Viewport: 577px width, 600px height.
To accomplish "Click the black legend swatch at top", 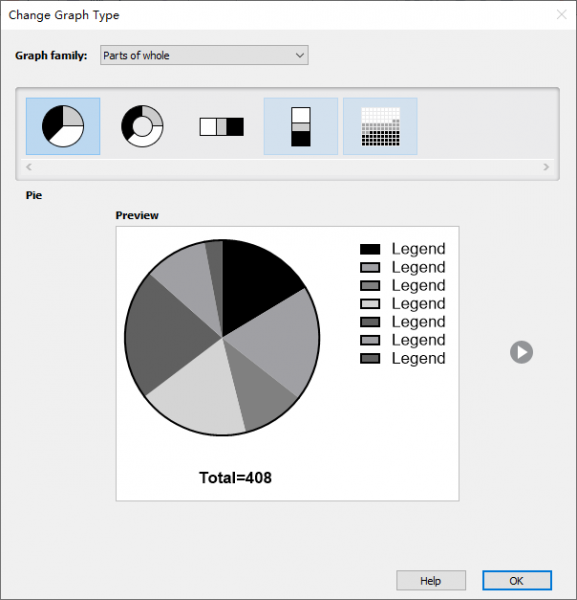I will pyautogui.click(x=370, y=249).
